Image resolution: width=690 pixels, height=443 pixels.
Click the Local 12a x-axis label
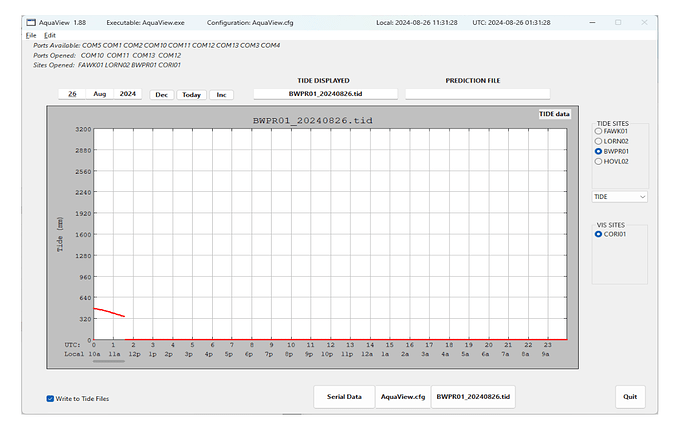click(x=367, y=354)
